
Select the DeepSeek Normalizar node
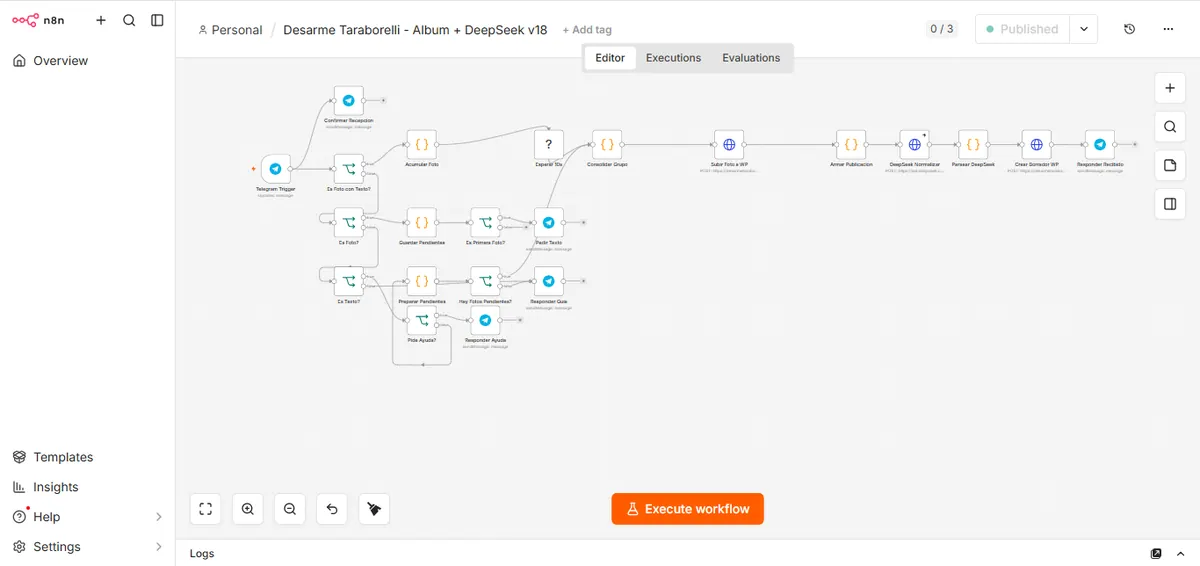tap(914, 145)
